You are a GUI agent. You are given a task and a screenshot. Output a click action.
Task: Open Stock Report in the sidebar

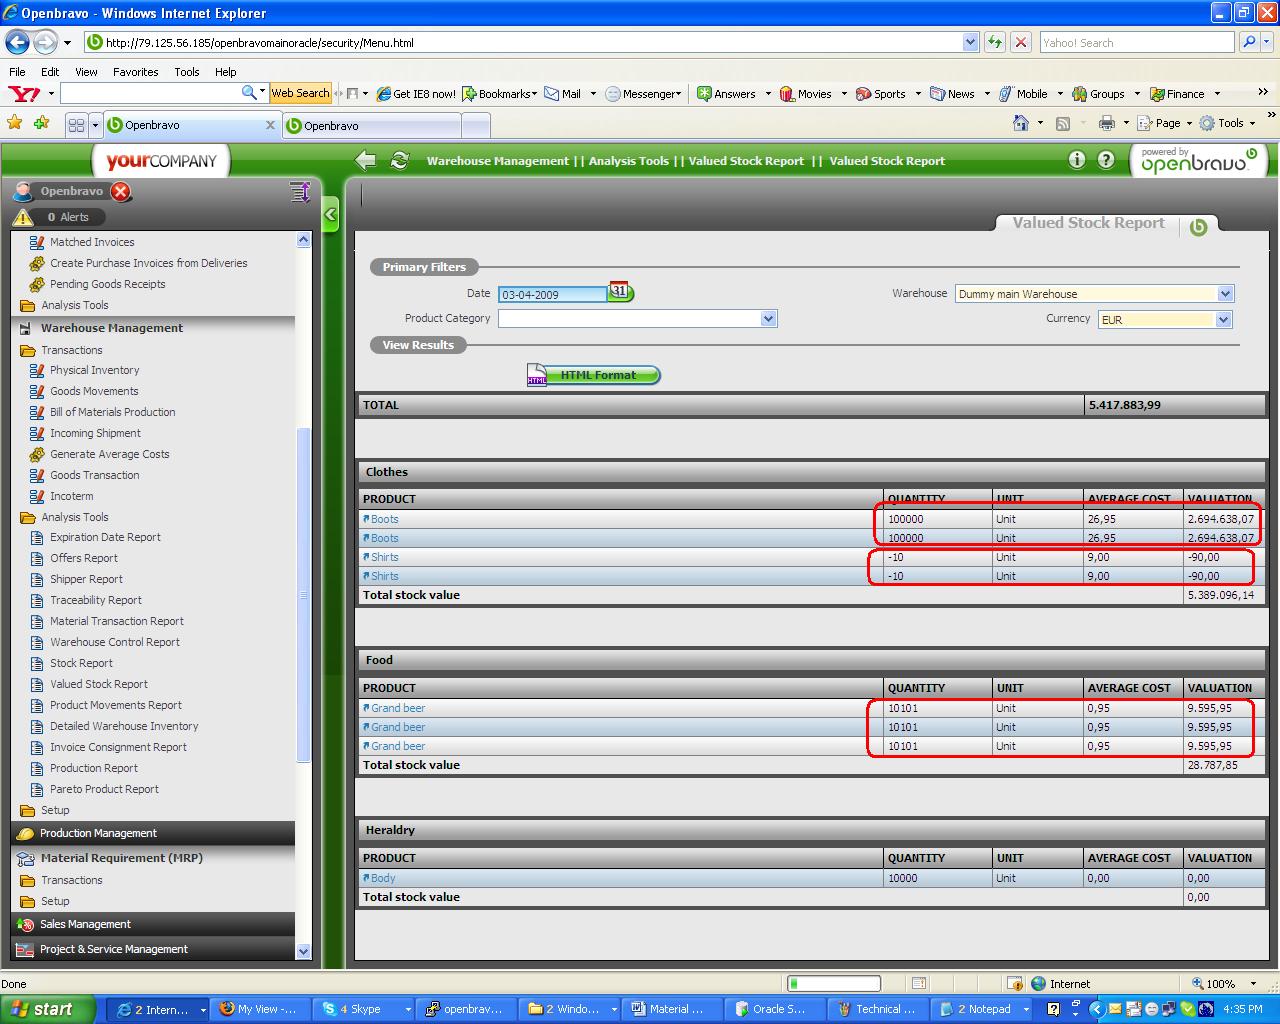[x=81, y=663]
